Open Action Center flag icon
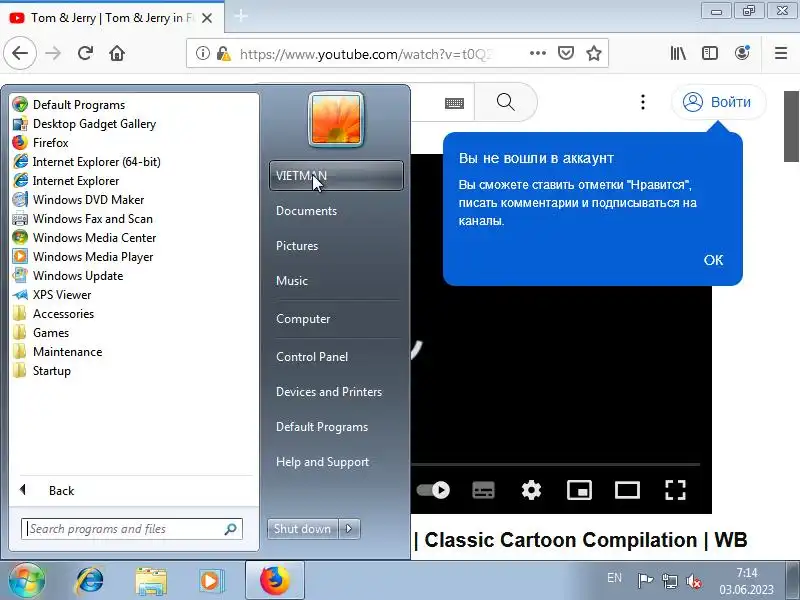800x600 pixels. (x=645, y=581)
